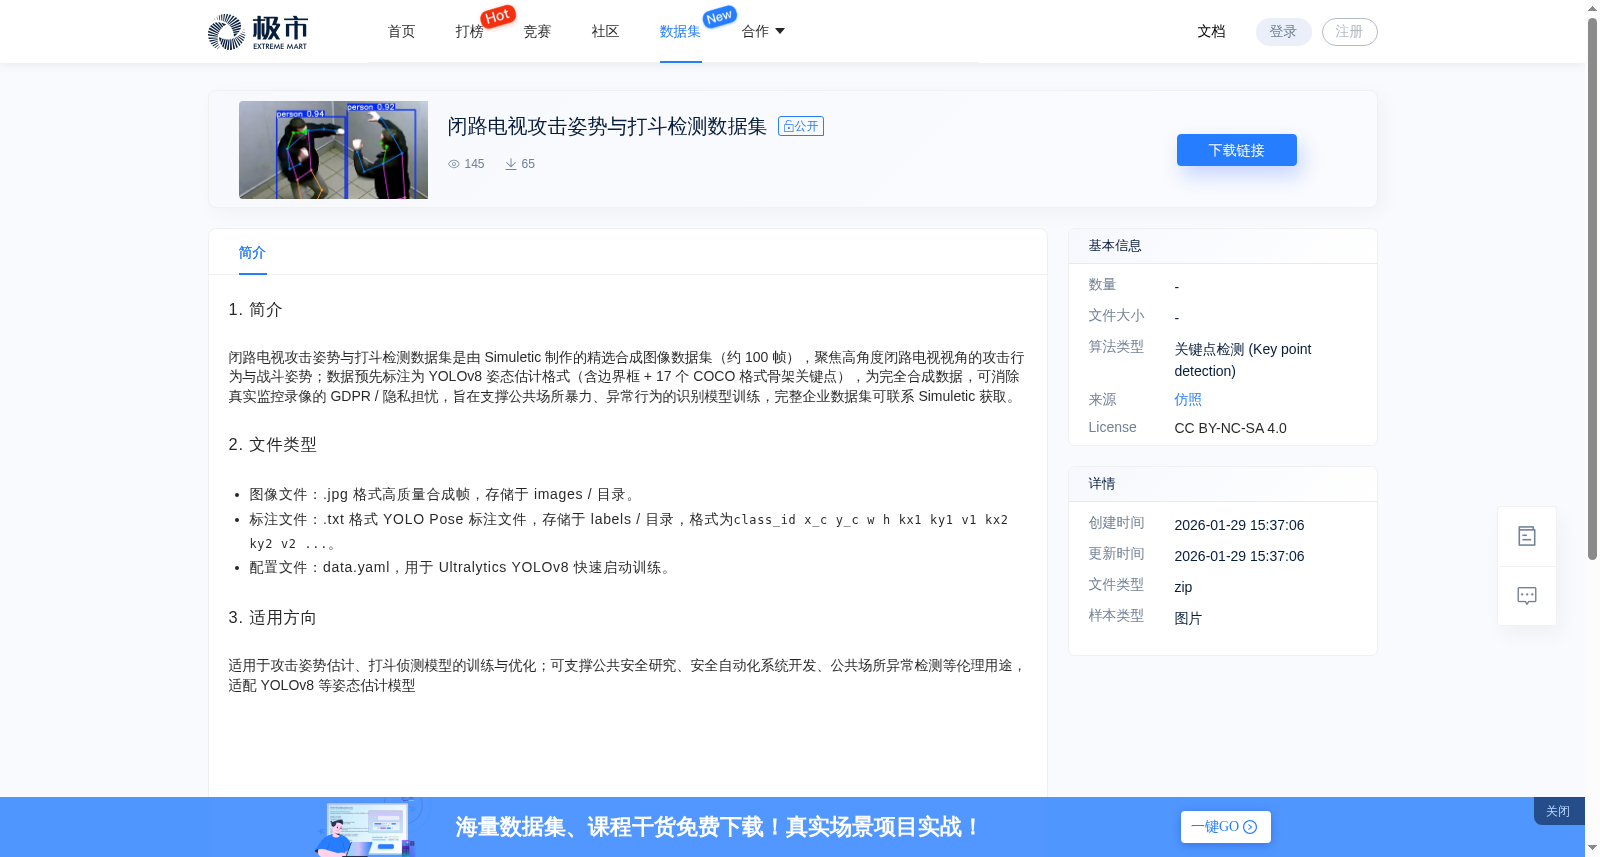
Task: Click the 详情 panel header
Action: [1223, 484]
